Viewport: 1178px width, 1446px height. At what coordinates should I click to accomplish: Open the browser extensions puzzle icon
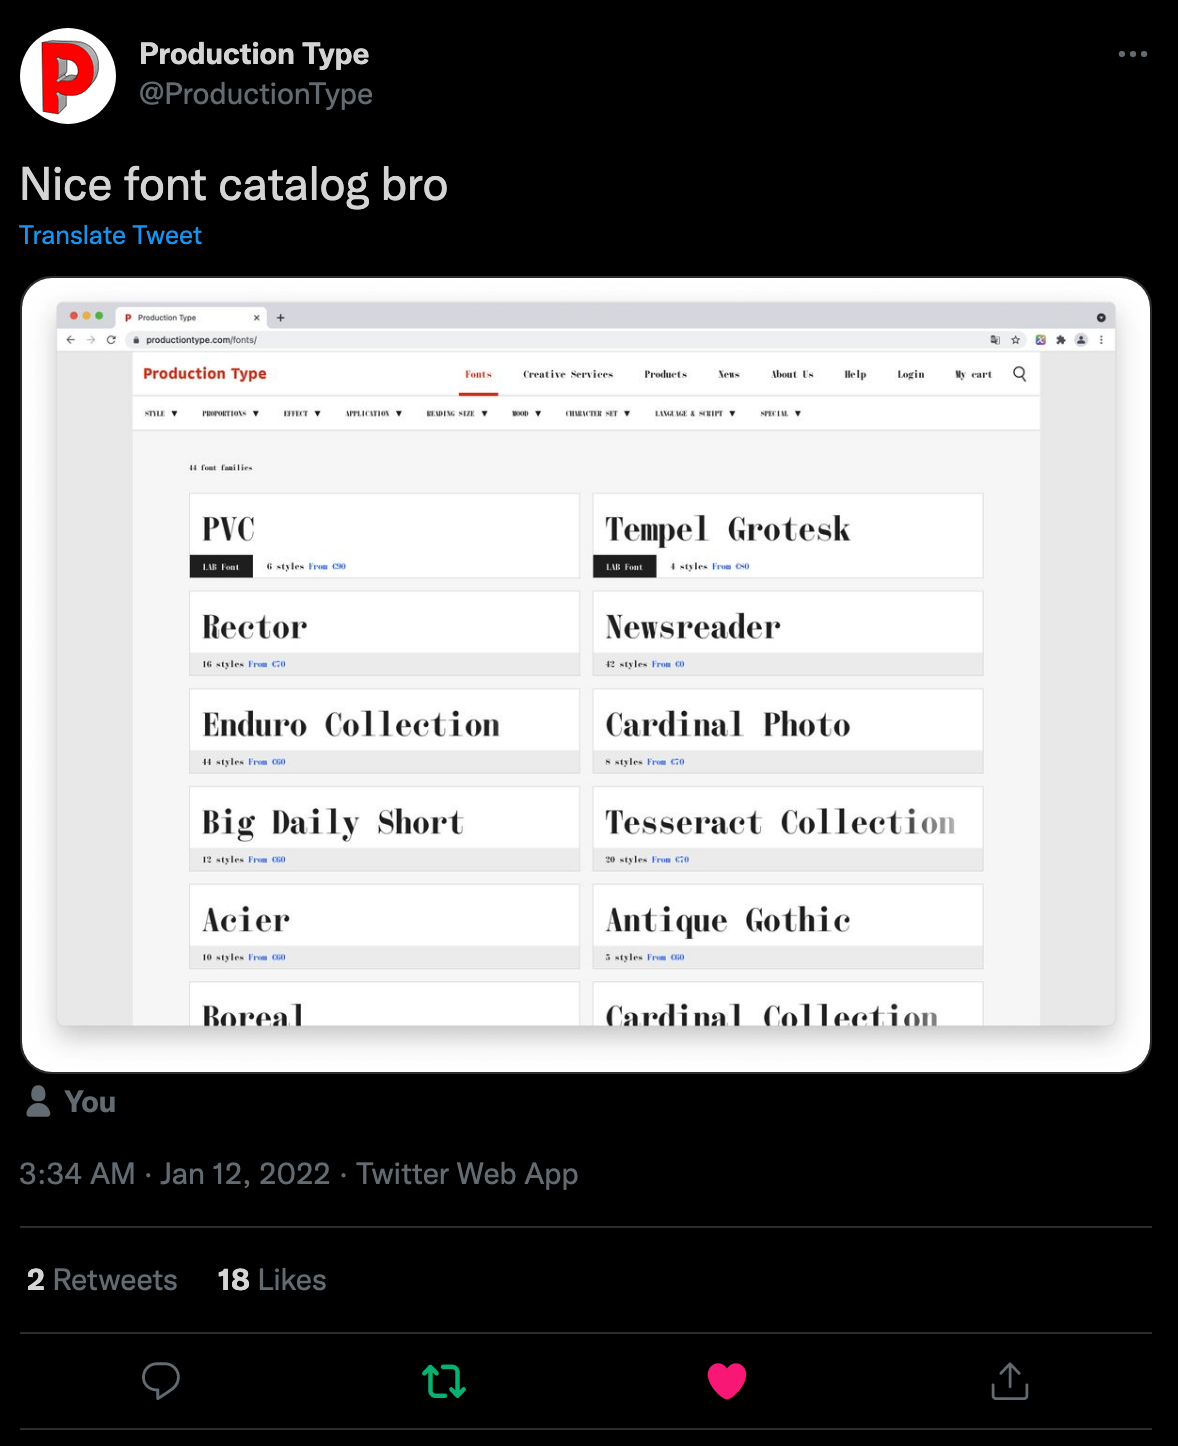click(x=1061, y=340)
